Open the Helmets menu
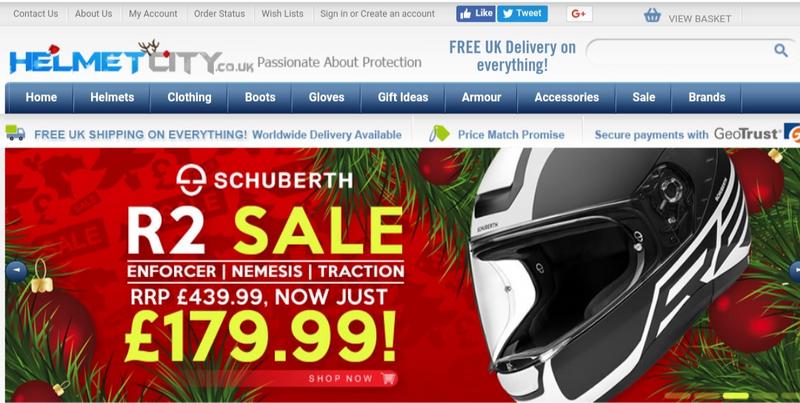 (112, 97)
